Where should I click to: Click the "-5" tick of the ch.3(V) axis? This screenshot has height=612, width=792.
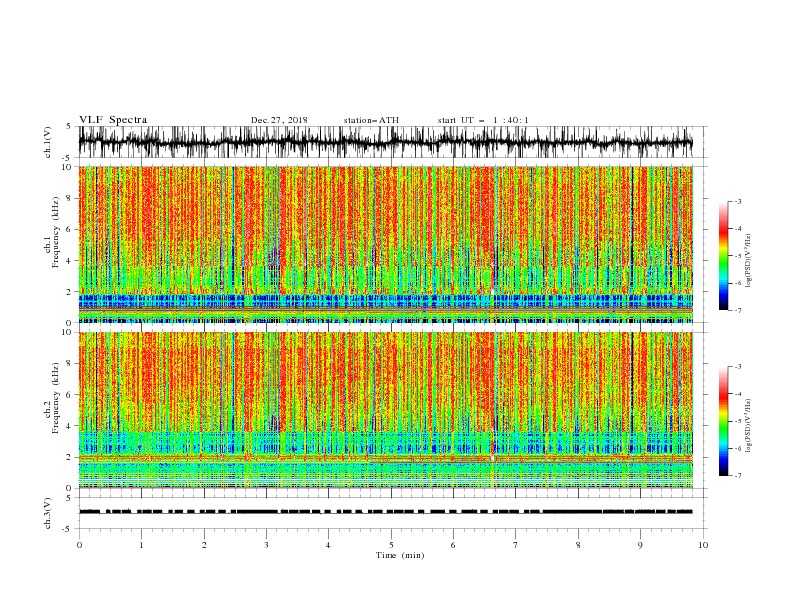pos(66,529)
